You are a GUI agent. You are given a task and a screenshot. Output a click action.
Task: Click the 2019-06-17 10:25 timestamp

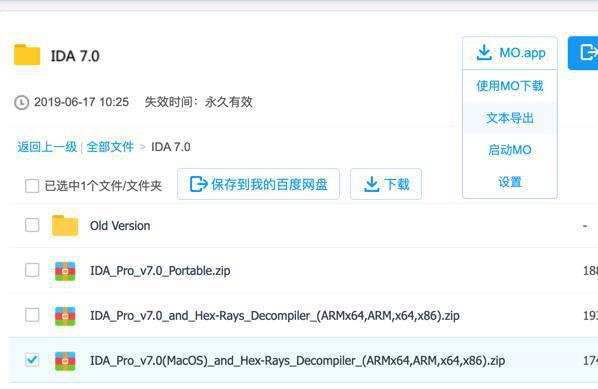point(81,102)
